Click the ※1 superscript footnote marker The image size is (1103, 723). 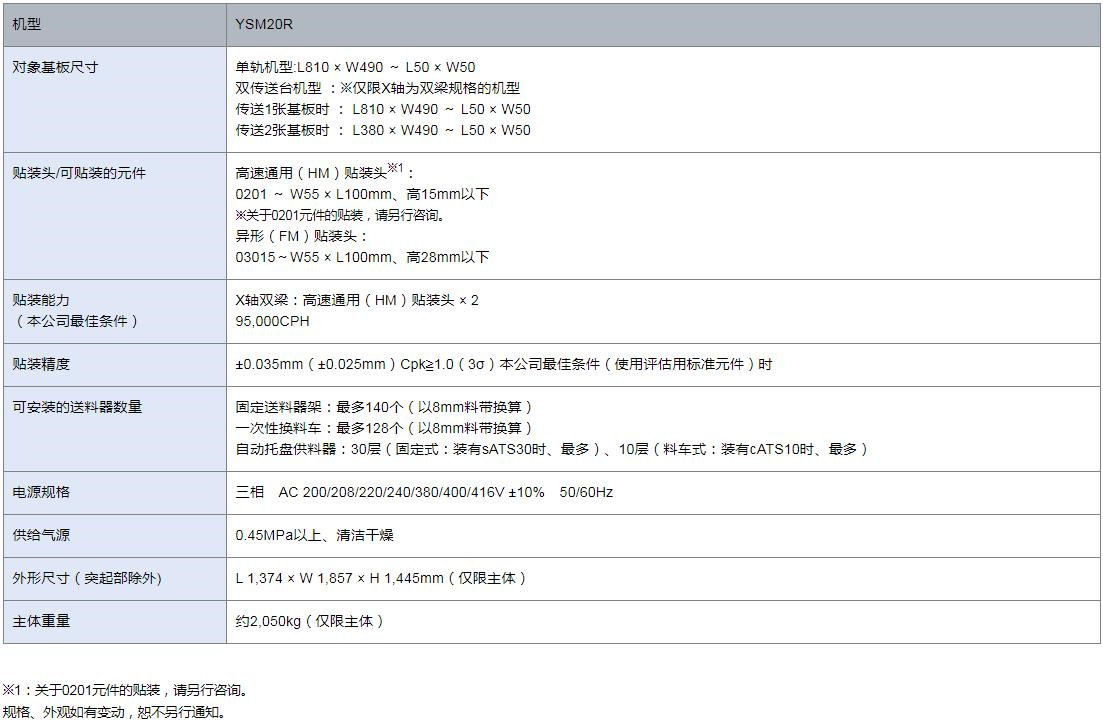(395, 168)
